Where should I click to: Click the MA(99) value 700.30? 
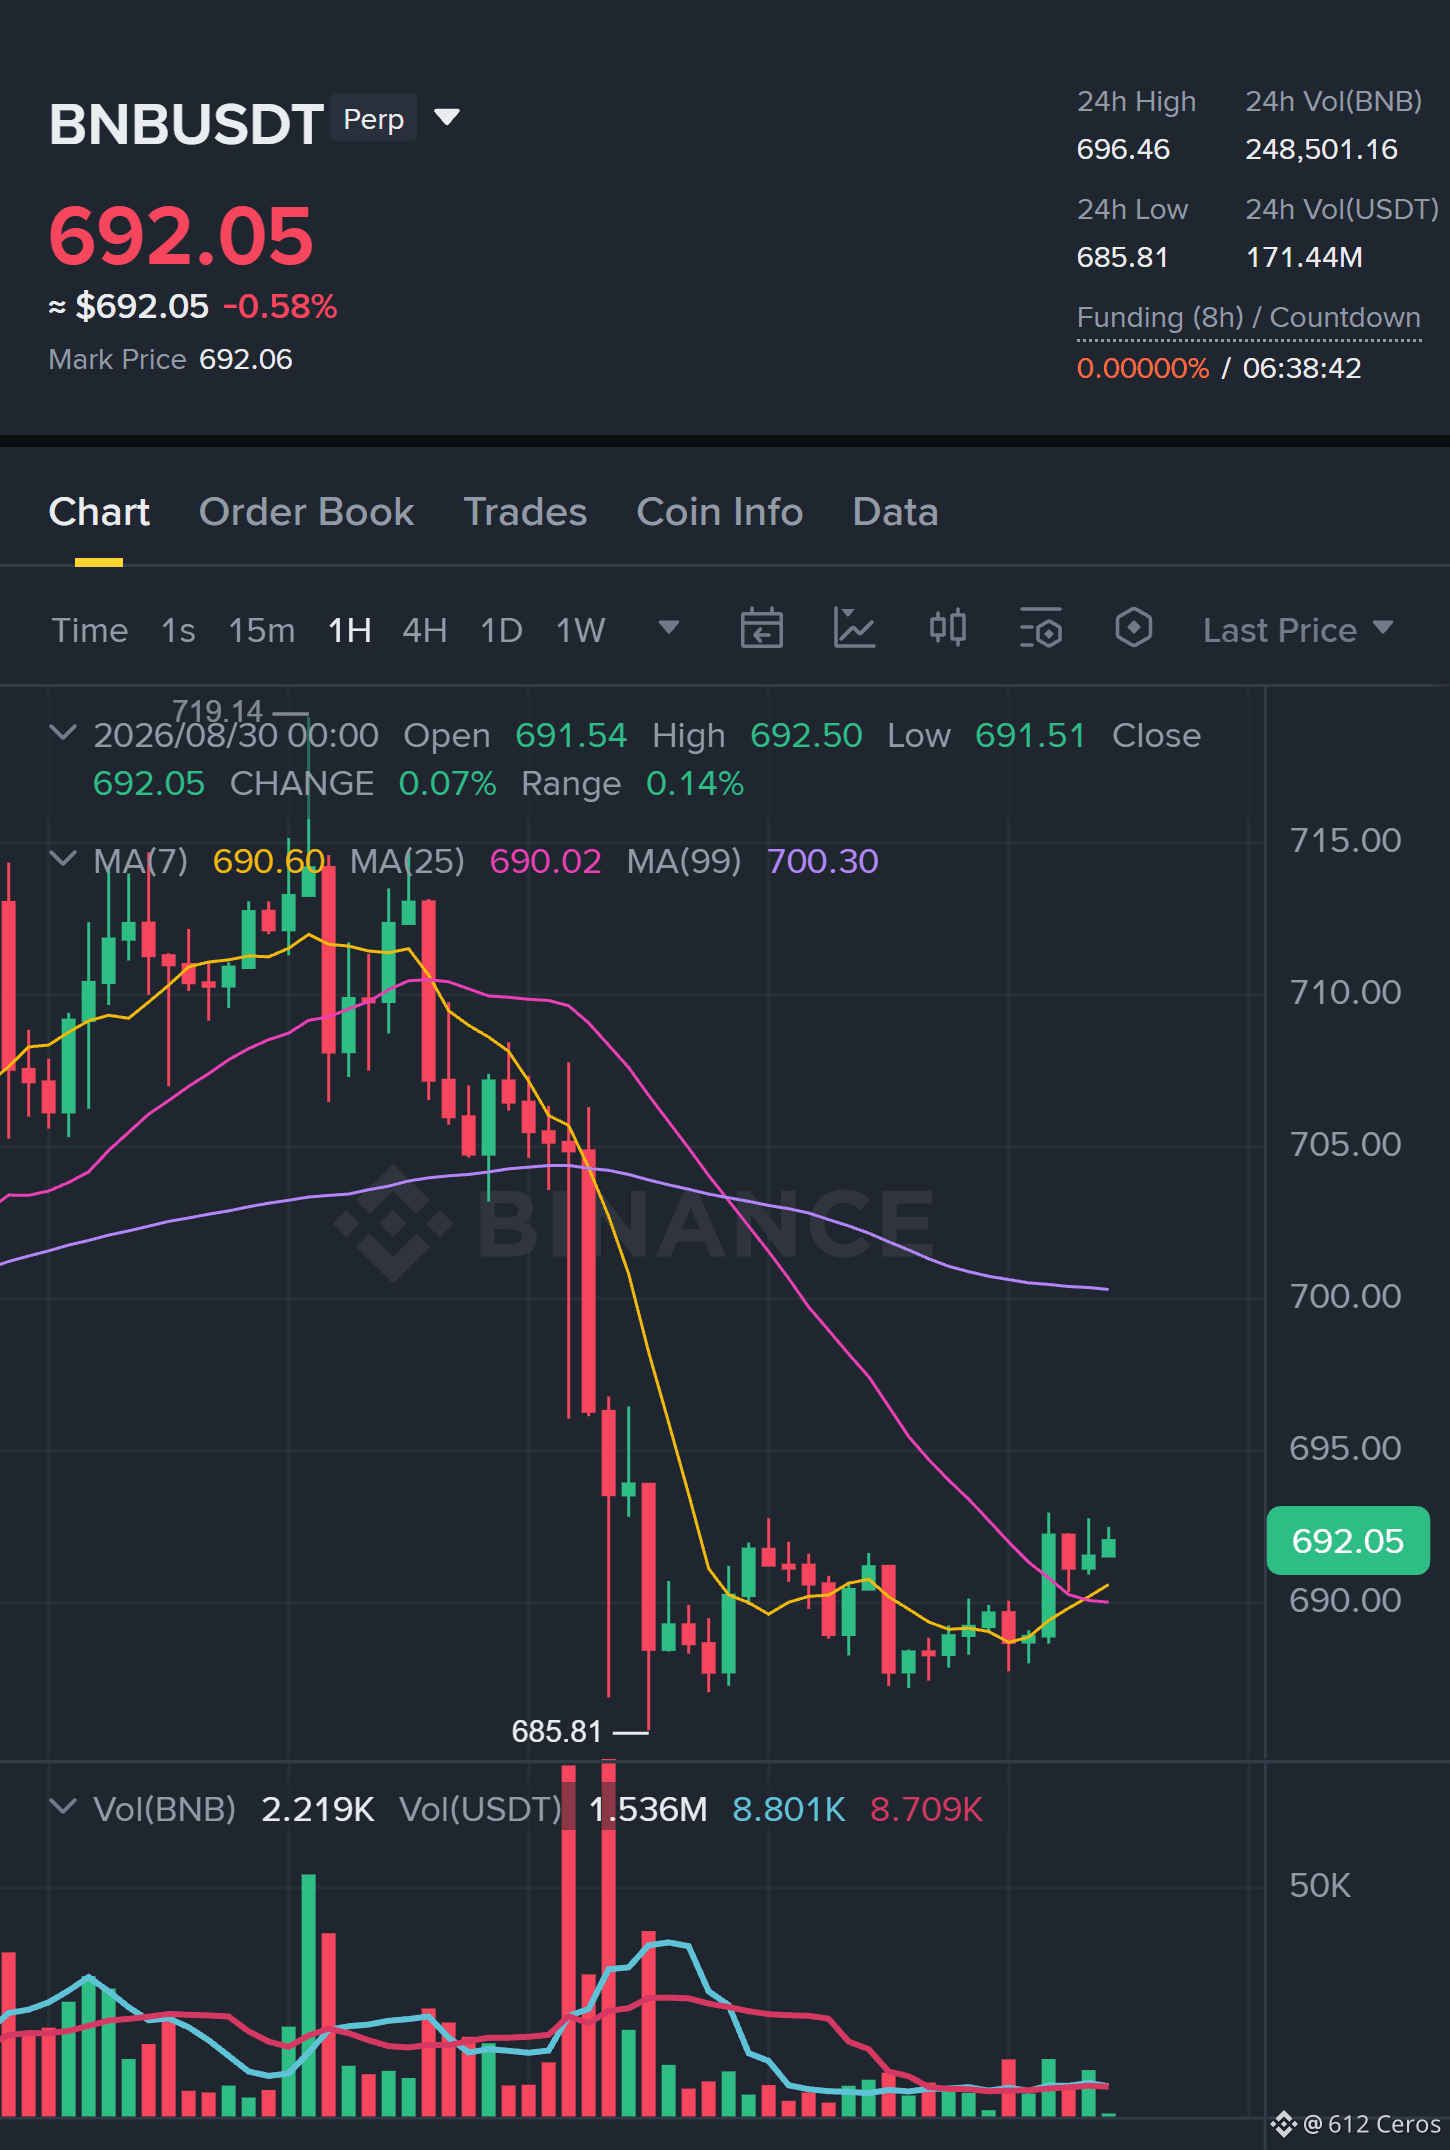[x=823, y=861]
